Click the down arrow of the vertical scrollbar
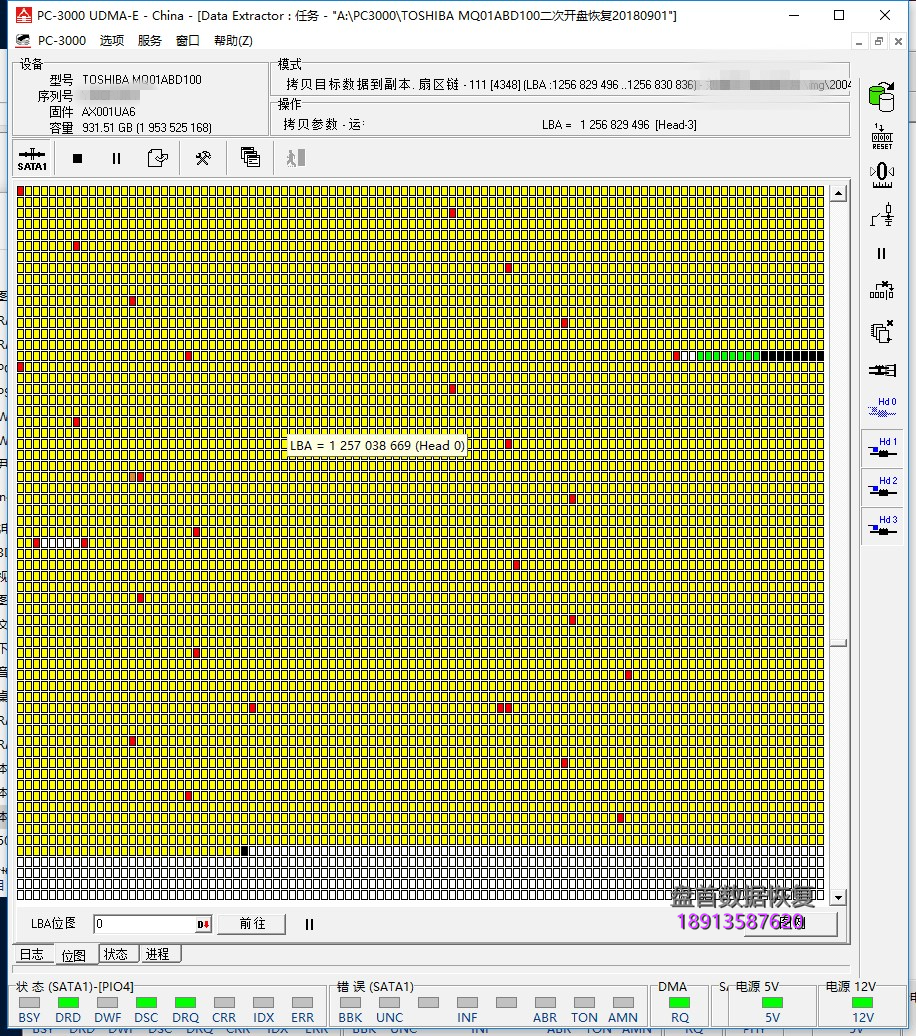Viewport: 916px width, 1036px height. pos(838,897)
